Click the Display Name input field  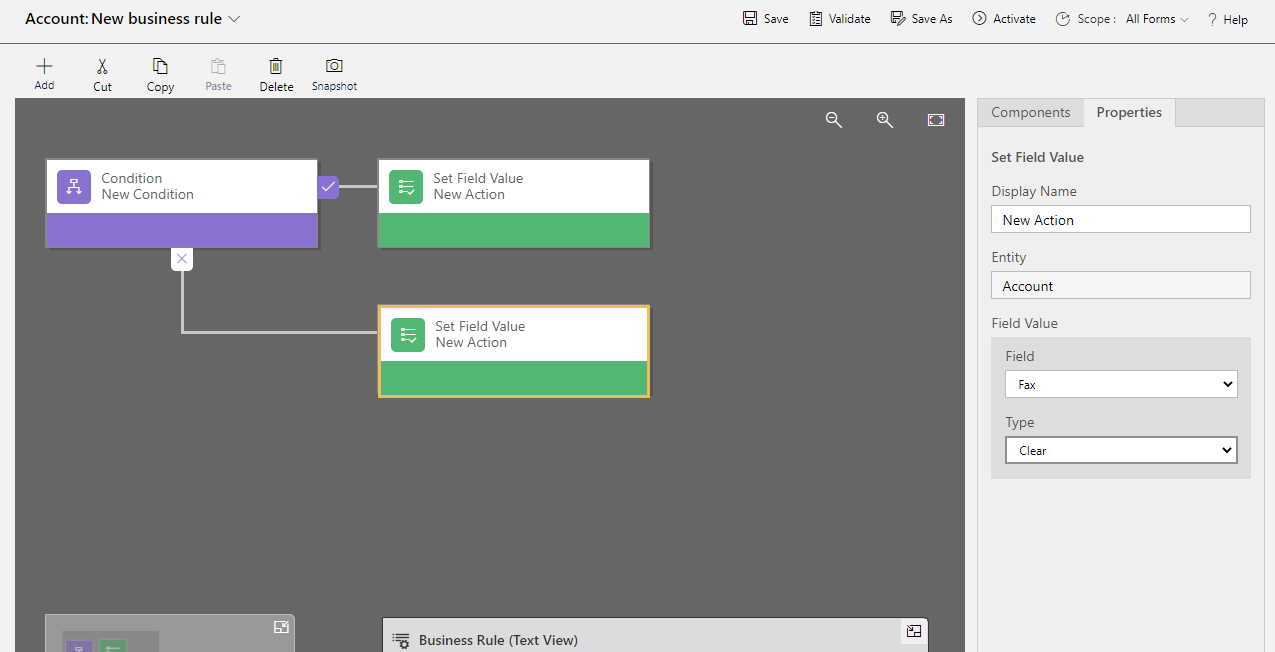coord(1120,219)
